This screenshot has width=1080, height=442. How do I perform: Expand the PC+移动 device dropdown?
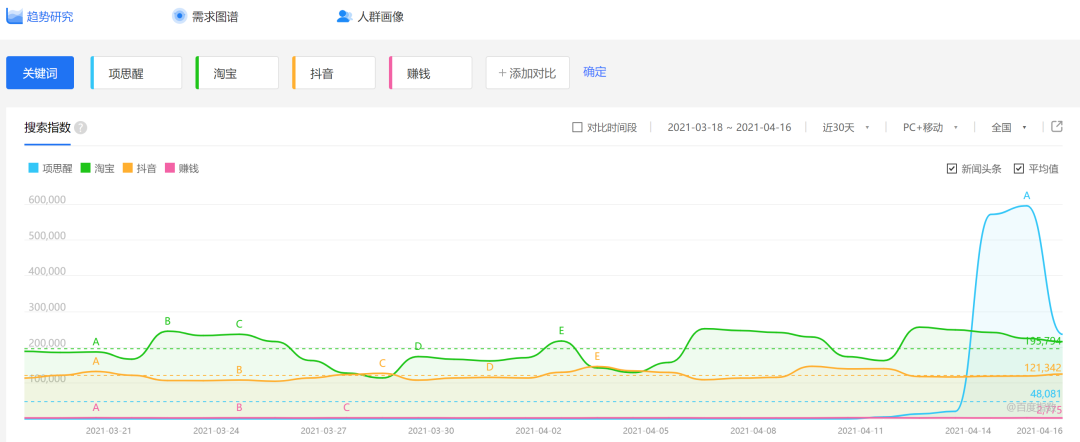929,128
